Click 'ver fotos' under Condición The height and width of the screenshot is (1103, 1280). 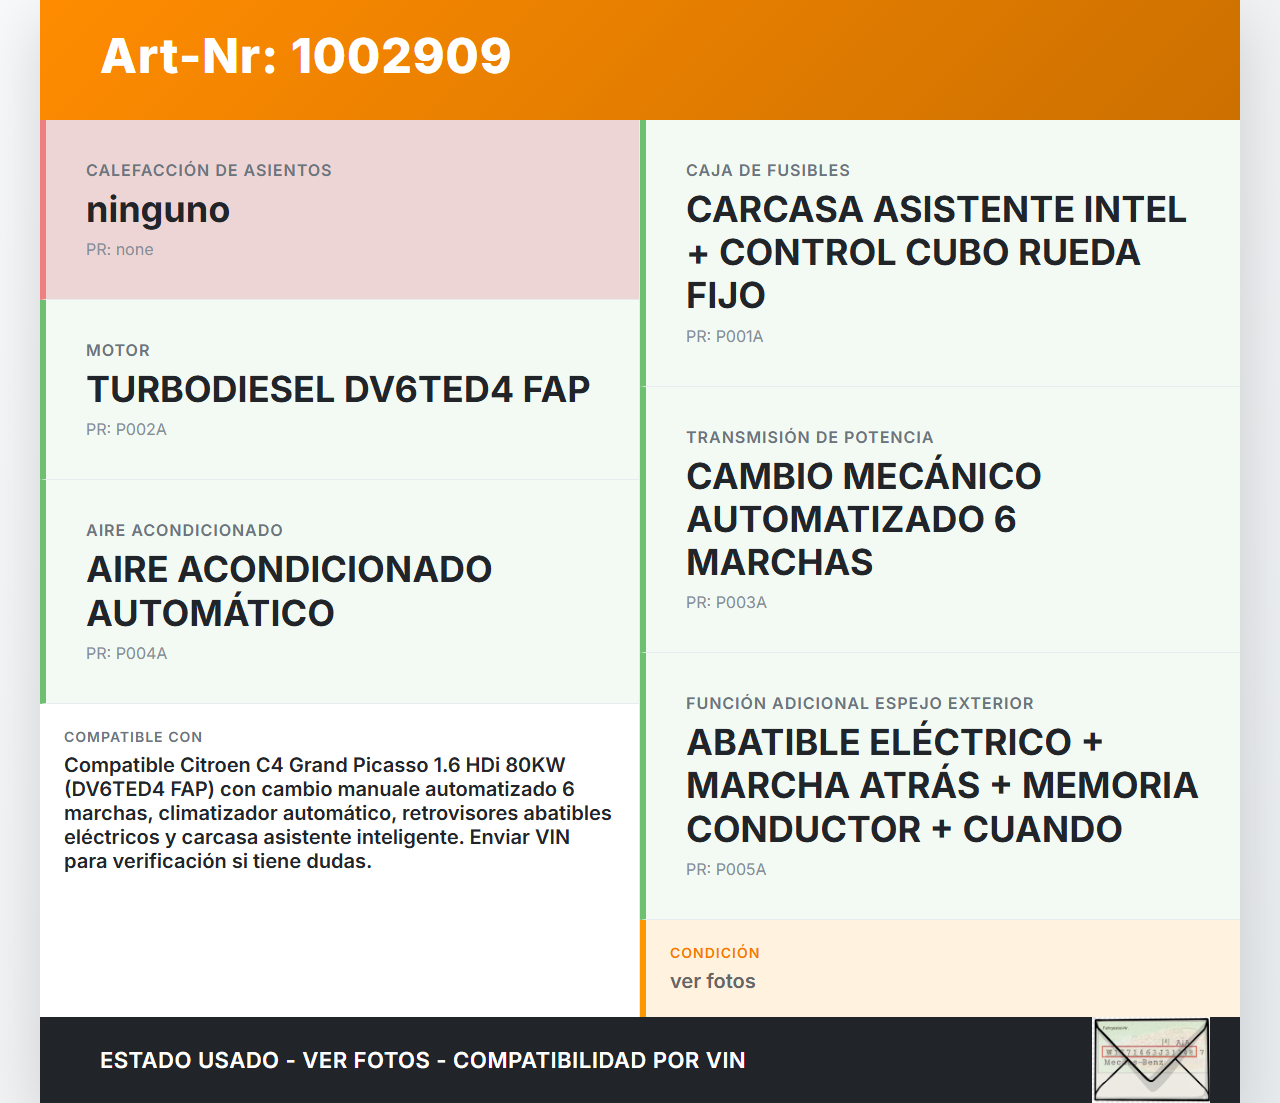[712, 982]
